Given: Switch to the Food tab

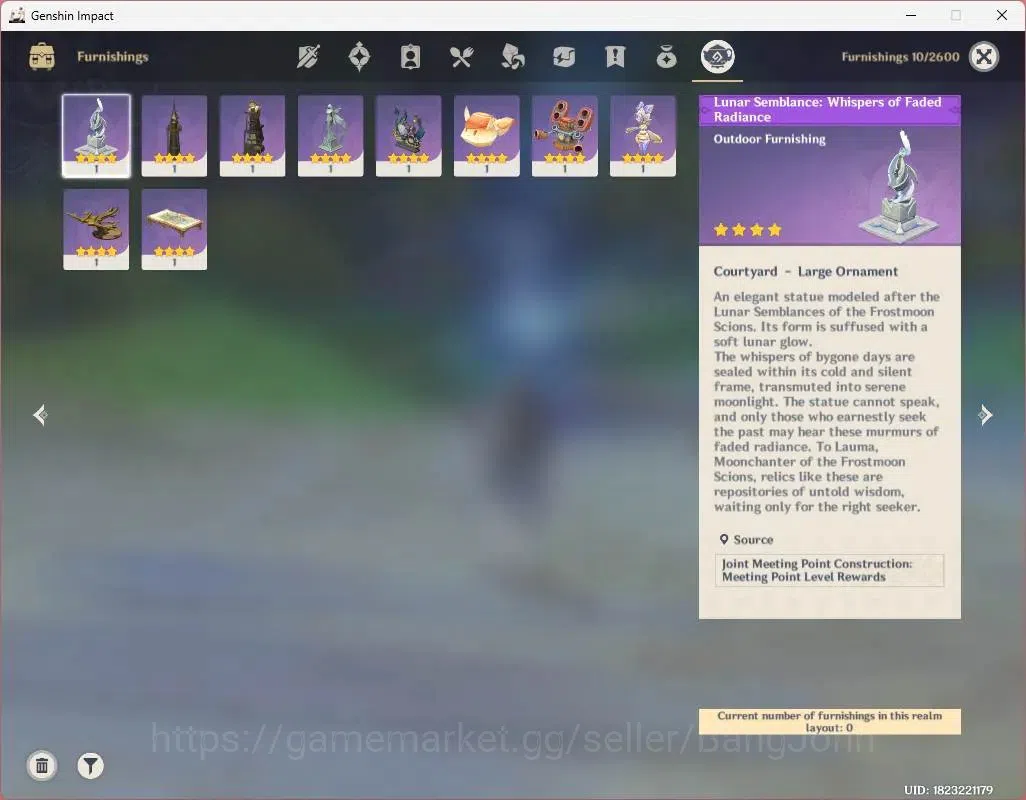Looking at the screenshot, I should coord(461,57).
